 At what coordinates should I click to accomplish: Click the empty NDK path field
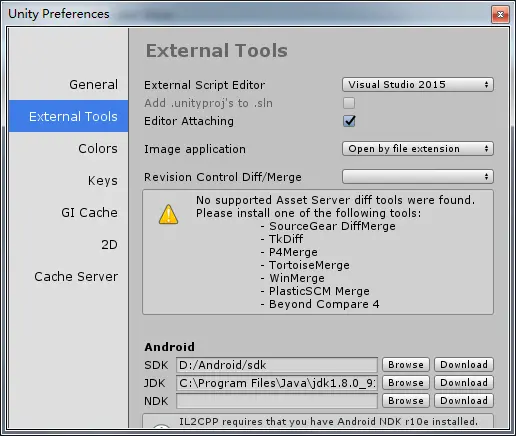[x=277, y=401]
